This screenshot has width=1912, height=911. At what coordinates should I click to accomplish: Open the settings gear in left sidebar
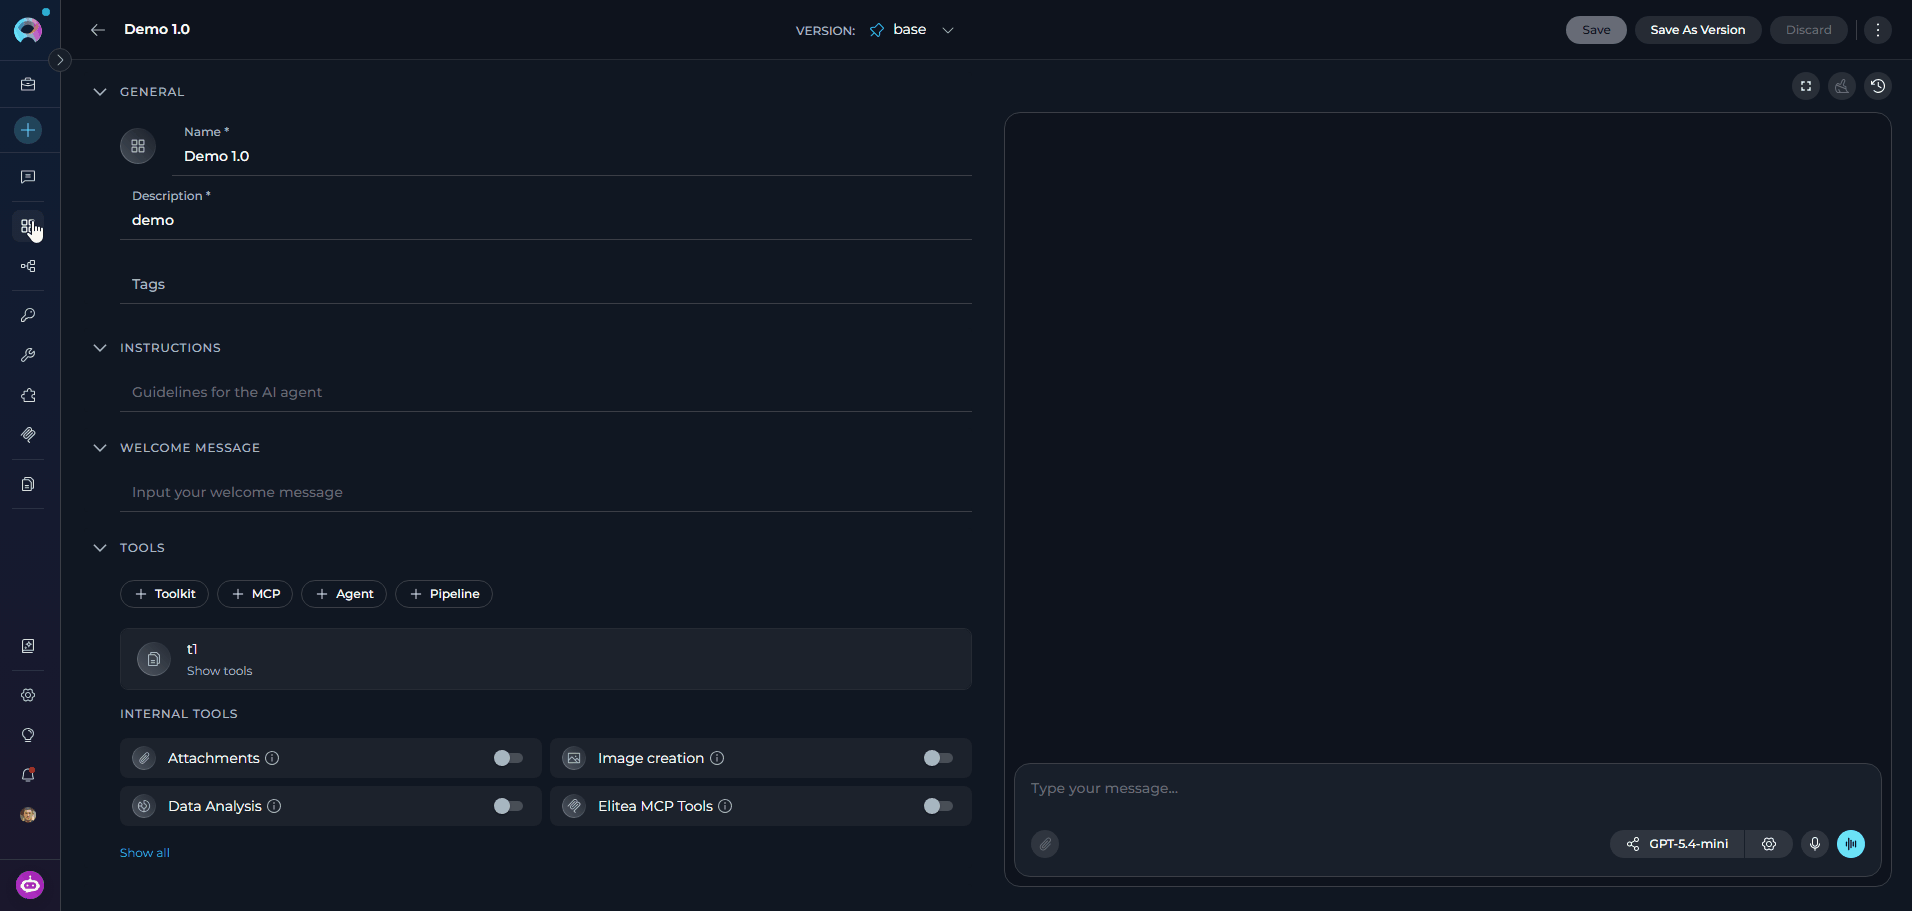coord(28,695)
